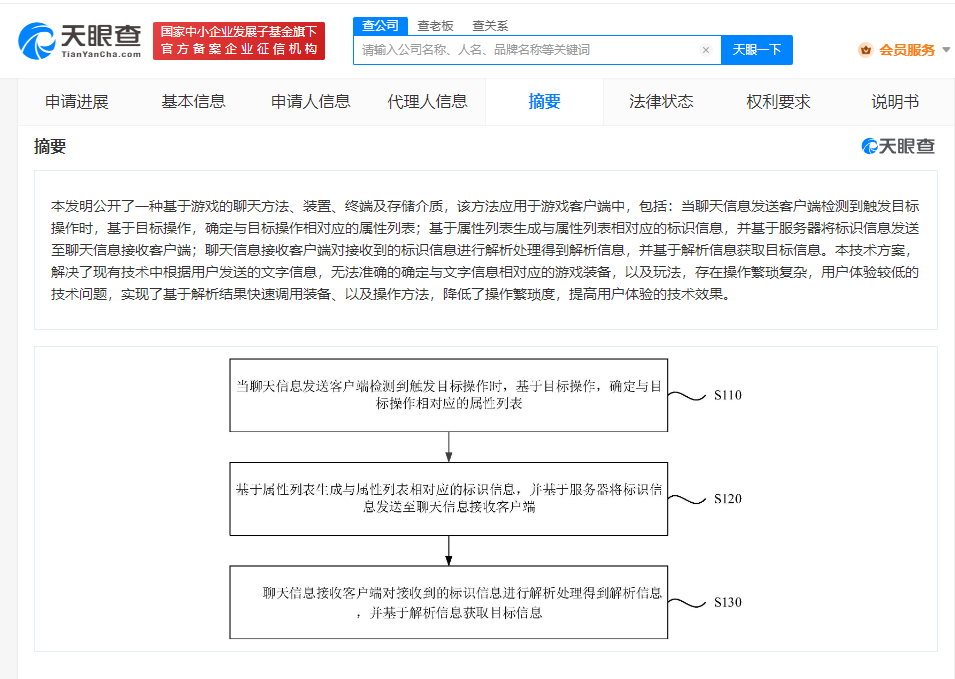Open the 说明书 tab
This screenshot has height=679, width=955.
[x=895, y=102]
